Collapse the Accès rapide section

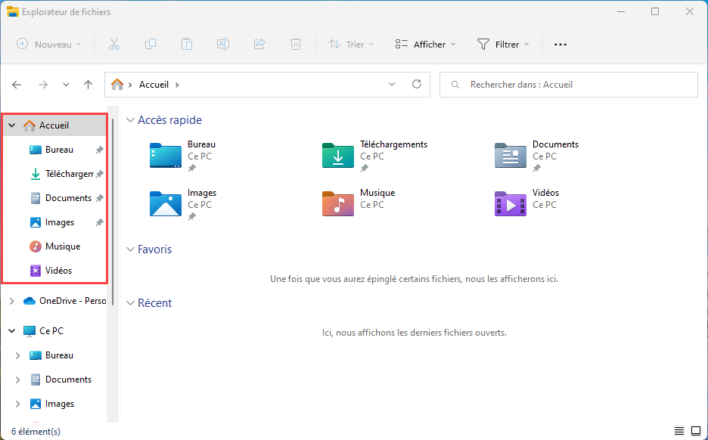[x=127, y=120]
